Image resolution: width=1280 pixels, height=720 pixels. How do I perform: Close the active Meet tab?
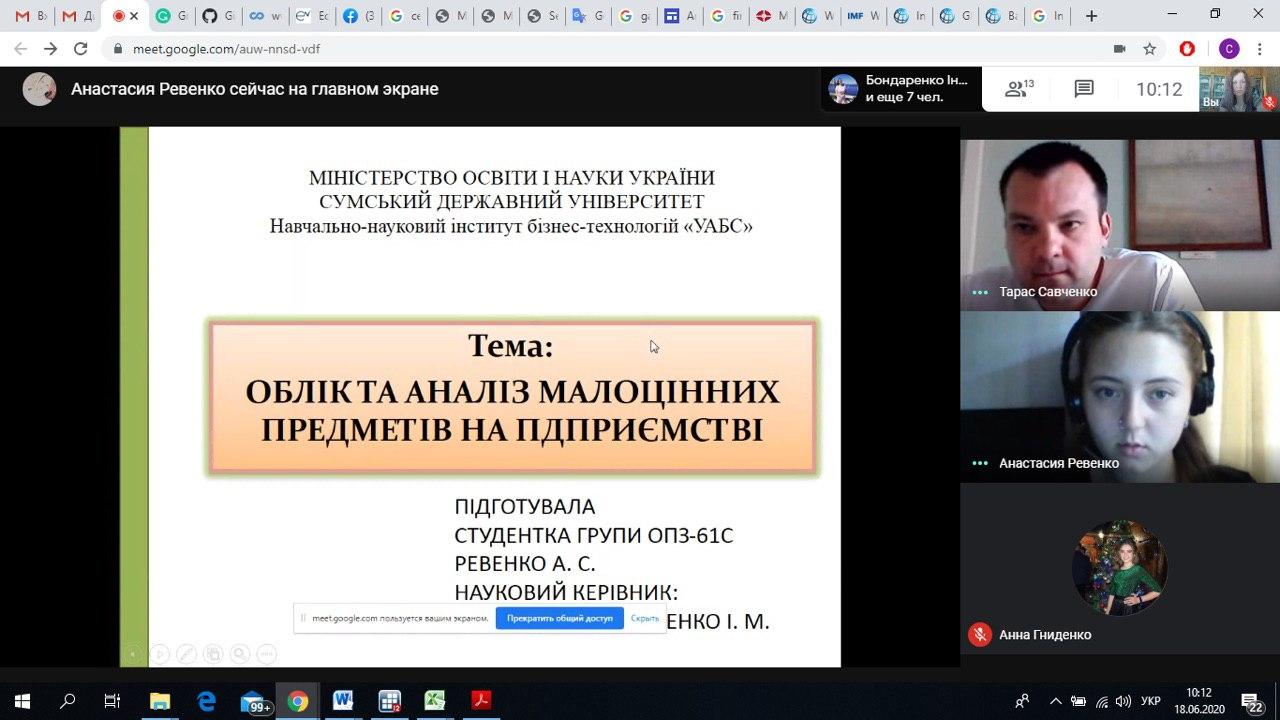tap(134, 16)
